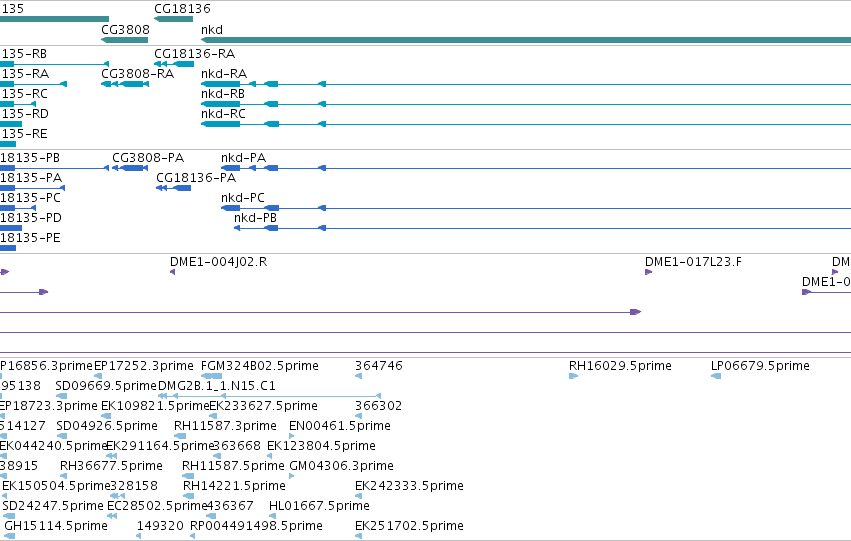Click the LP06679.5prime arrow glyph
The height and width of the screenshot is (541, 851).
(x=716, y=376)
